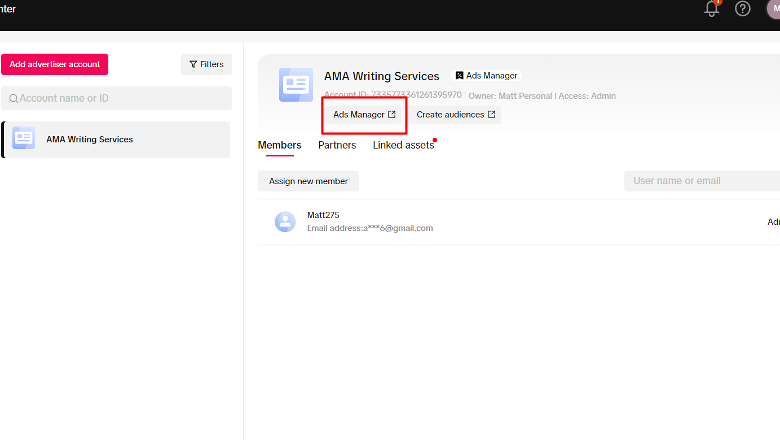Click Assign new member button

pos(308,181)
